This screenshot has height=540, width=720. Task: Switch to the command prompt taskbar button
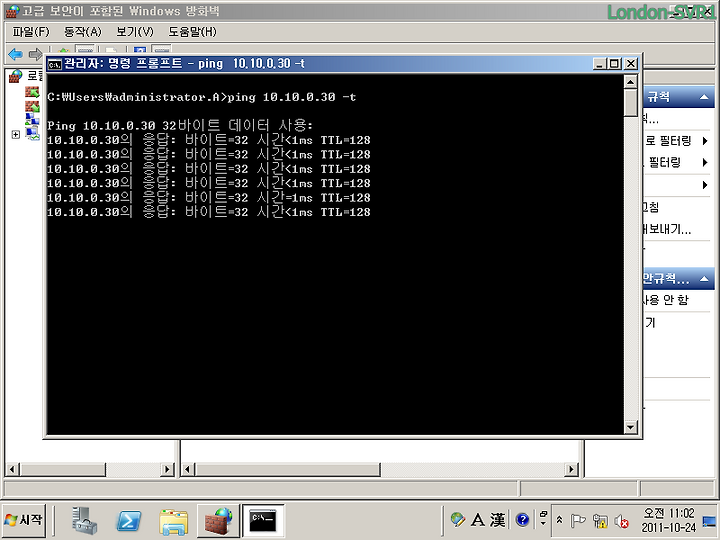pos(263,521)
